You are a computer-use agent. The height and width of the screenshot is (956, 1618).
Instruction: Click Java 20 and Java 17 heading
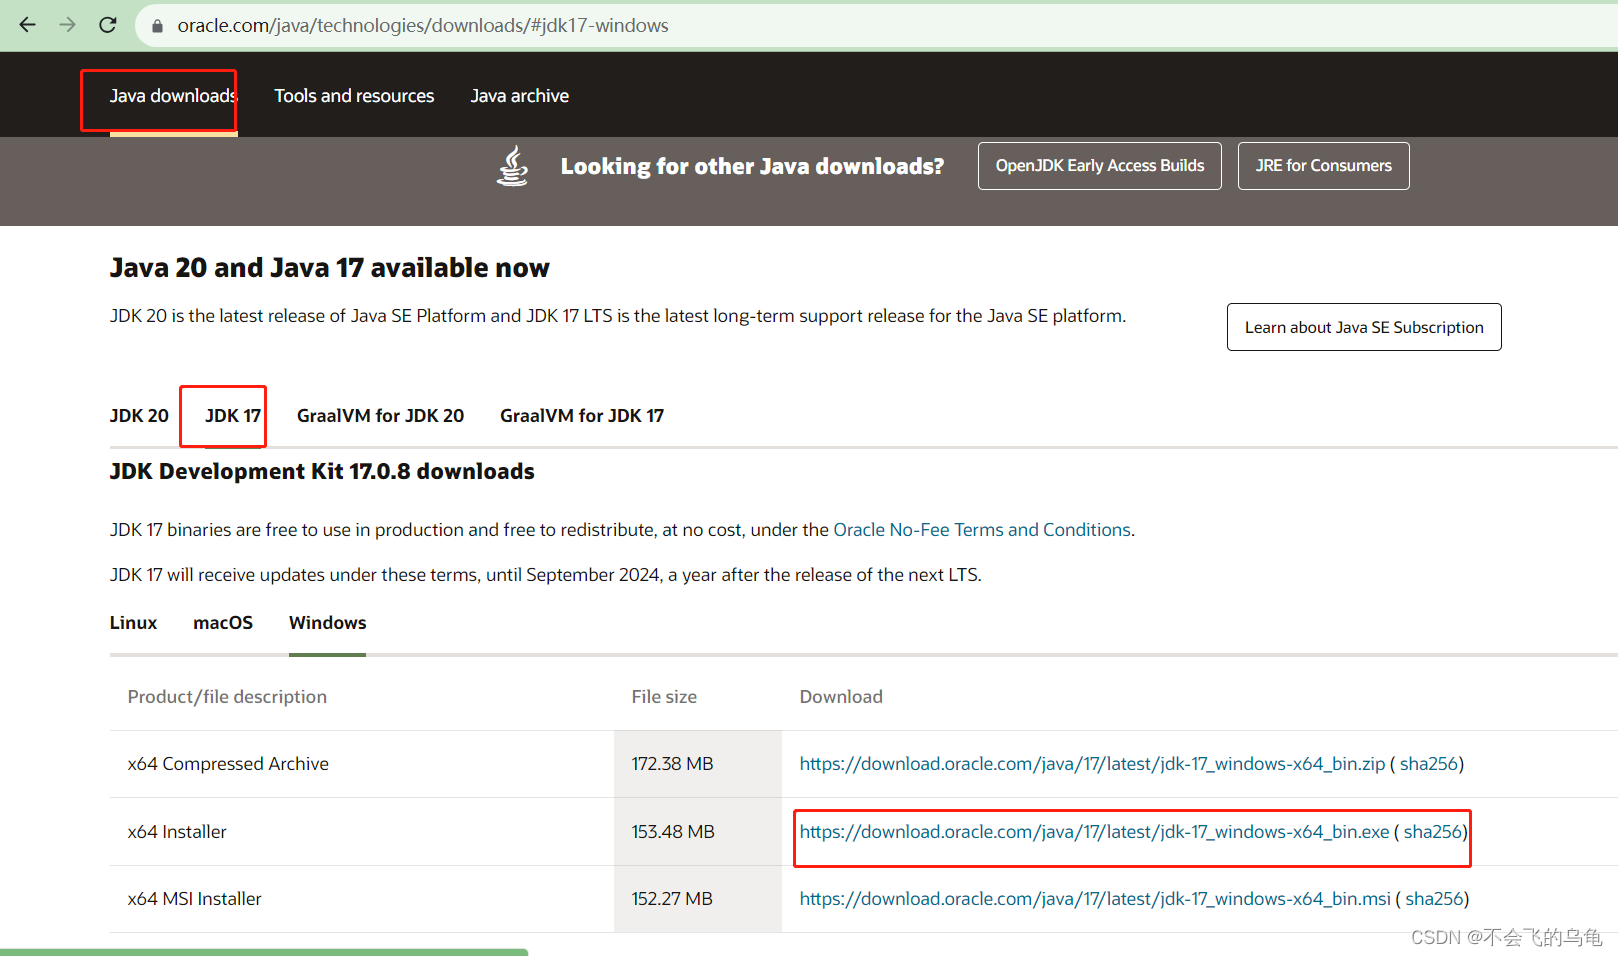coord(329,268)
